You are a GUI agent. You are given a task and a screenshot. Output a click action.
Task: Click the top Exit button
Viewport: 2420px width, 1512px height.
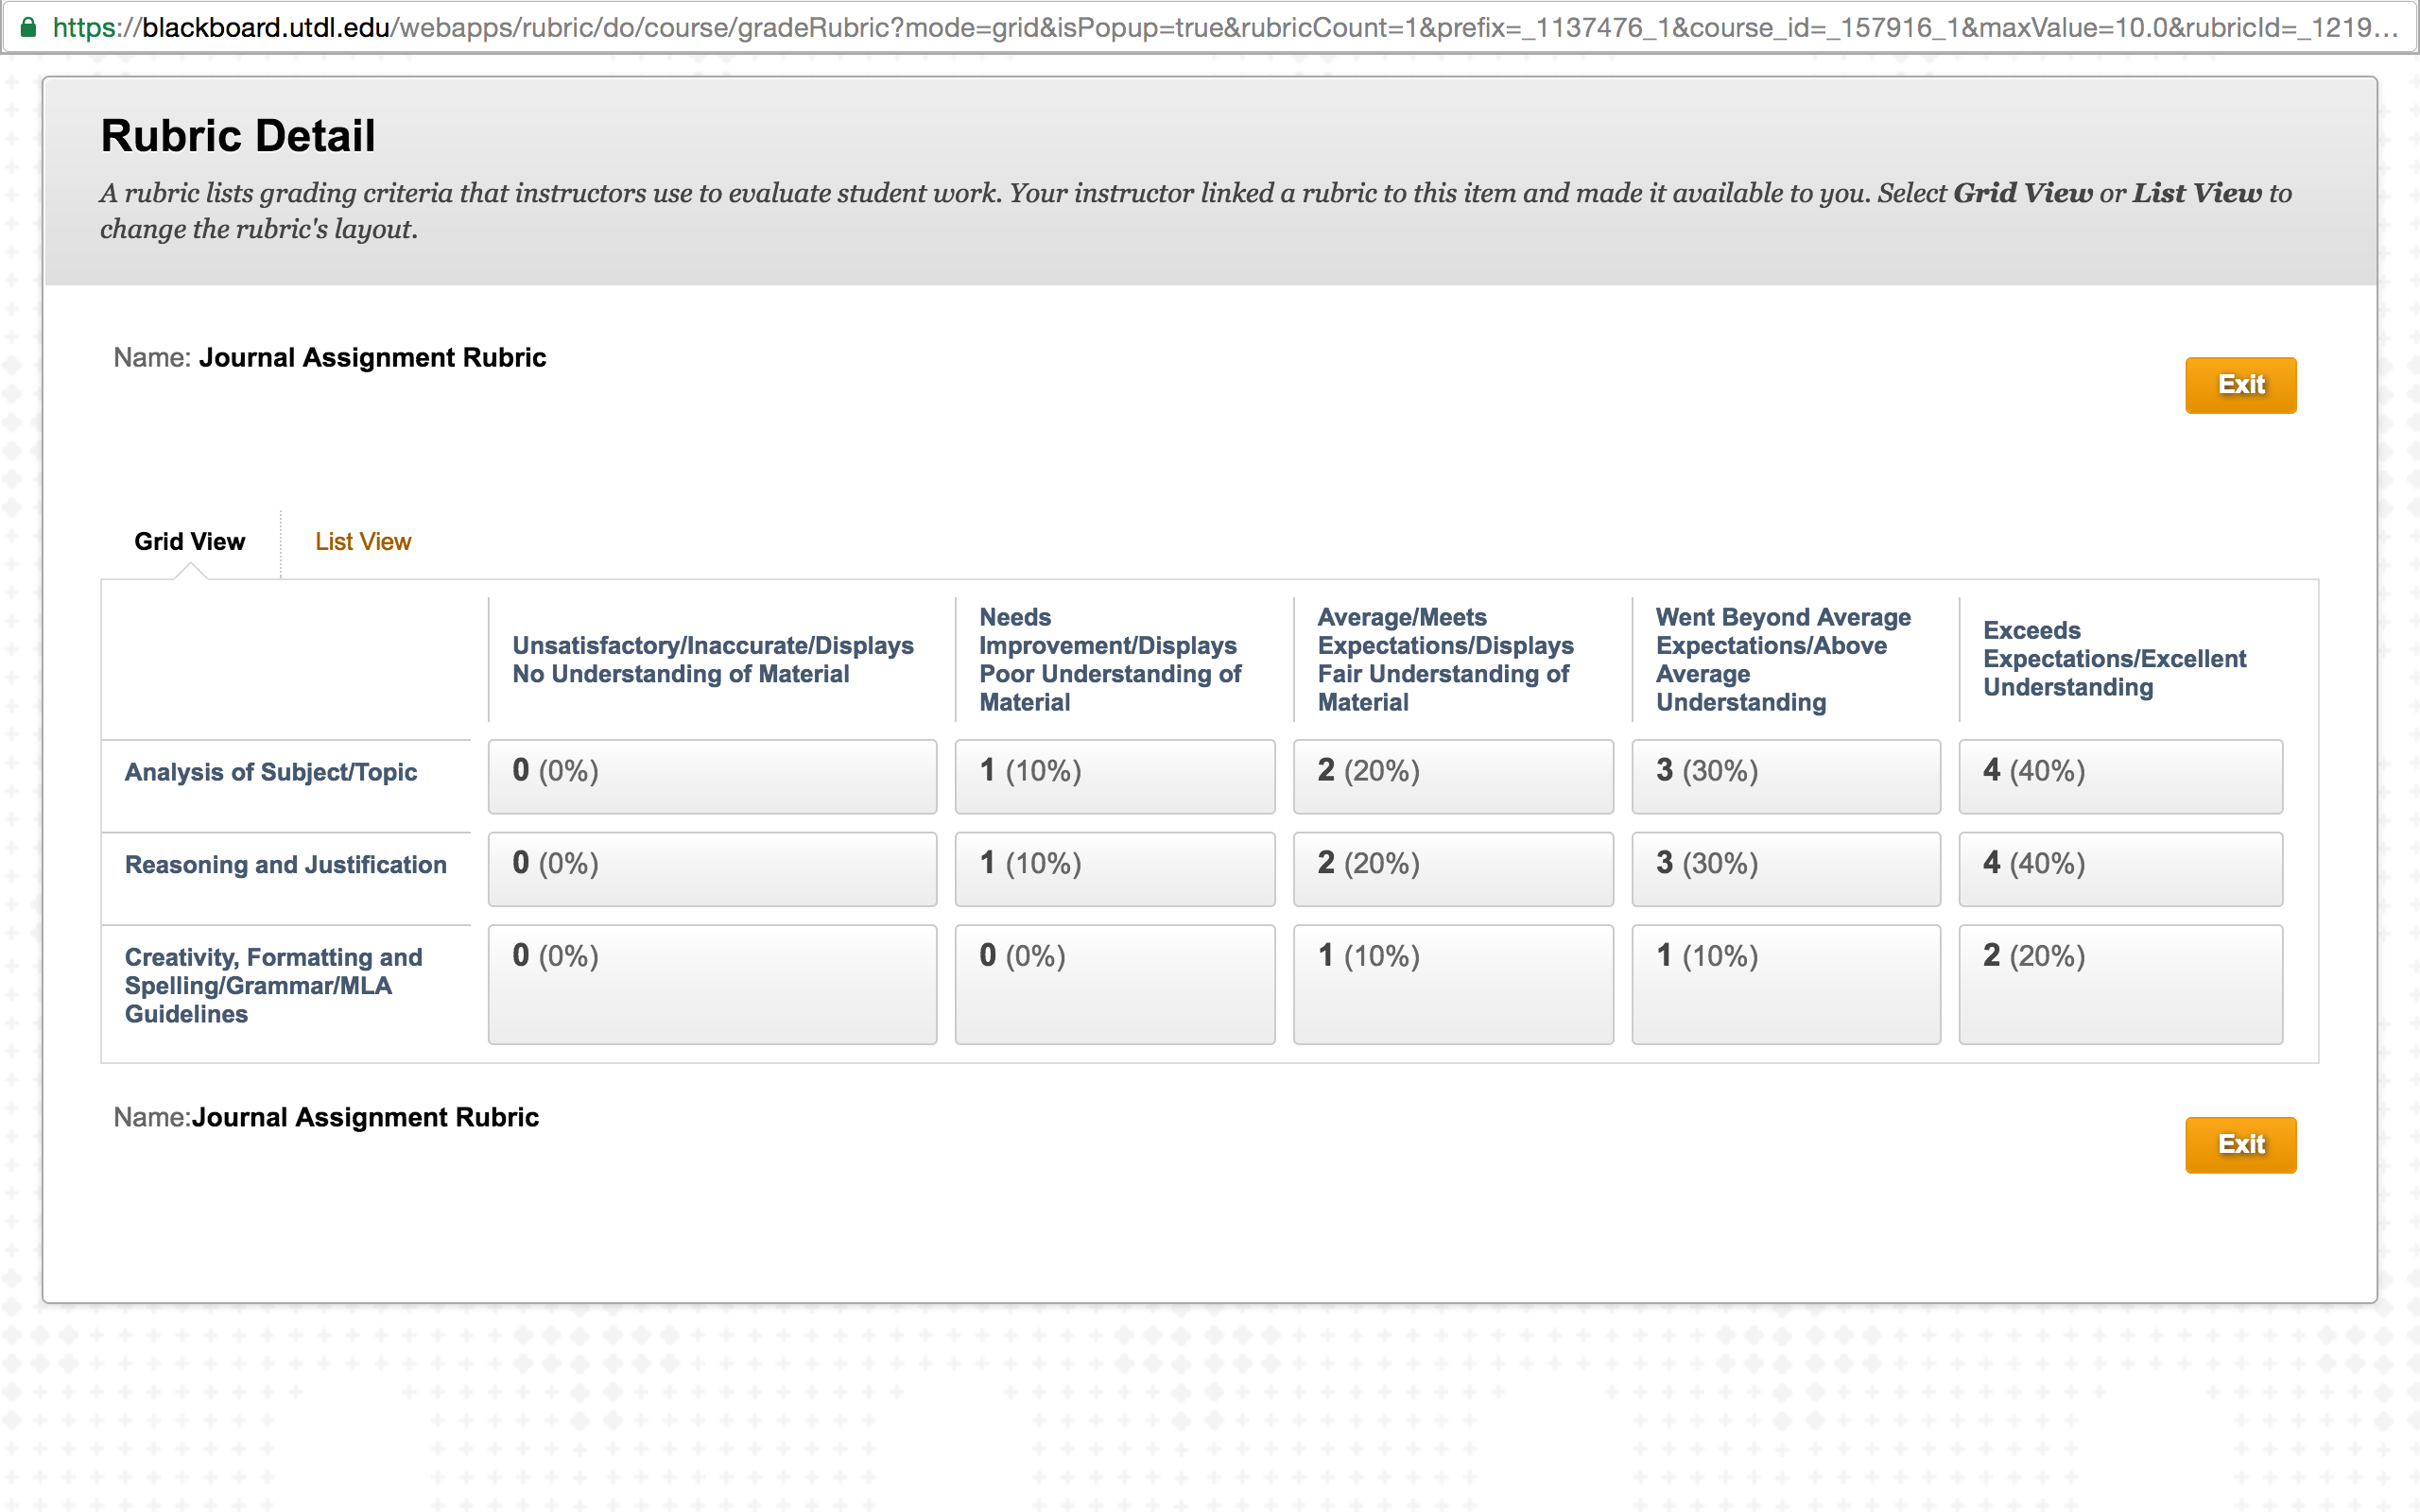click(x=2240, y=385)
